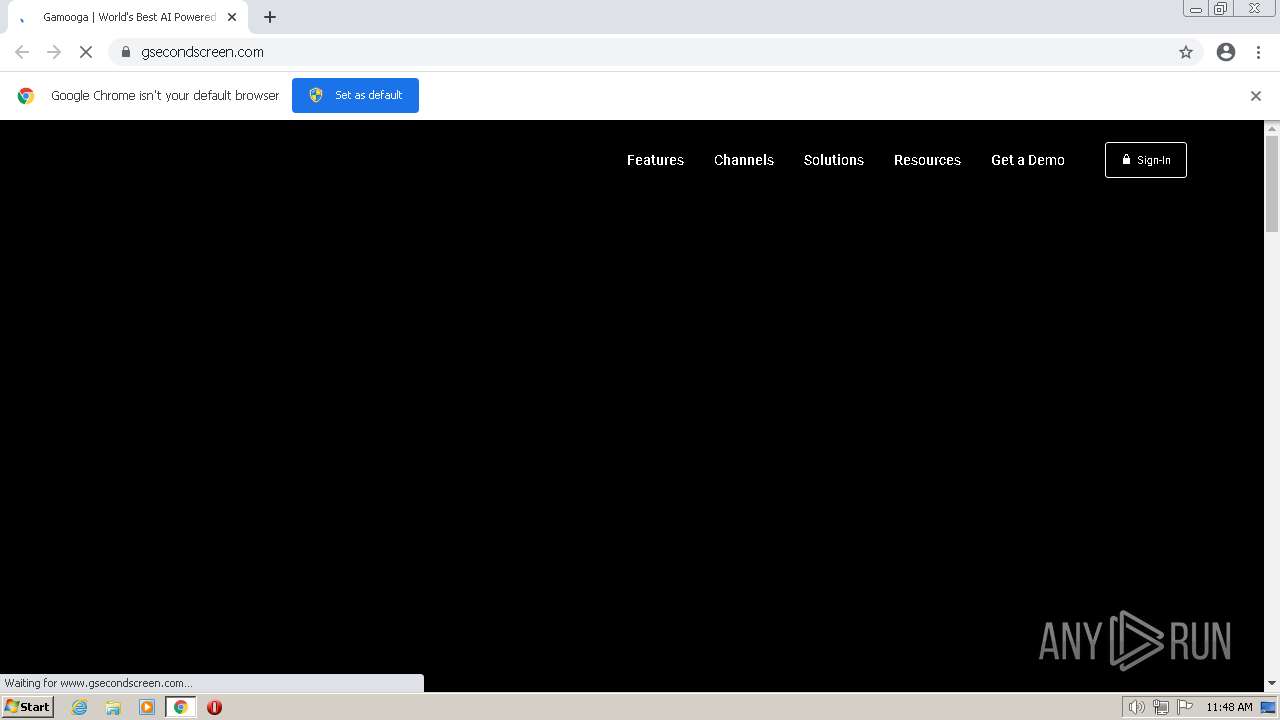Click the network tray icon
This screenshot has width=1280, height=720.
[x=1160, y=707]
